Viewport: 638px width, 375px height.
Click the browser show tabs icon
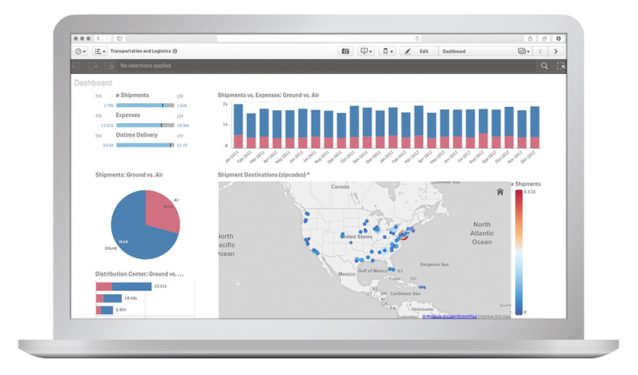coord(544,39)
